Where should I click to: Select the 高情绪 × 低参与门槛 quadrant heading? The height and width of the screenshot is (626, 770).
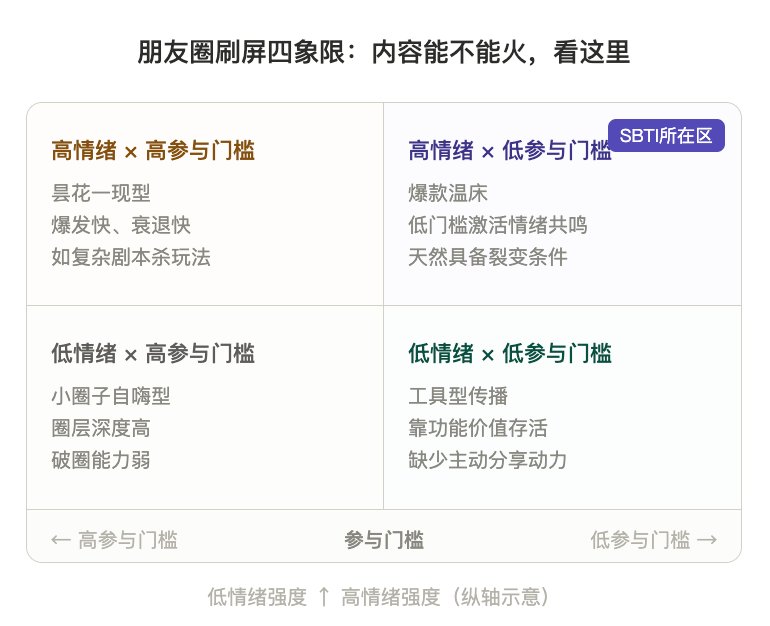pyautogui.click(x=509, y=151)
